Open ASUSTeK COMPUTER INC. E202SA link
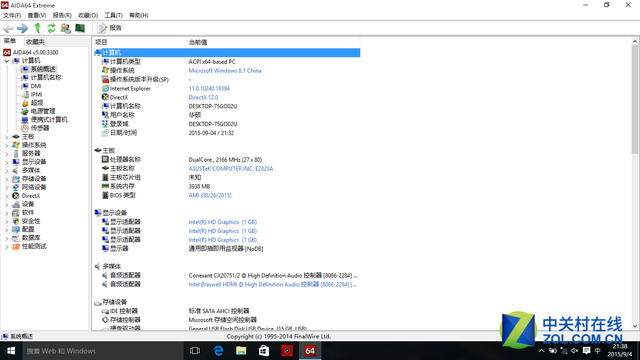 pyautogui.click(x=231, y=169)
